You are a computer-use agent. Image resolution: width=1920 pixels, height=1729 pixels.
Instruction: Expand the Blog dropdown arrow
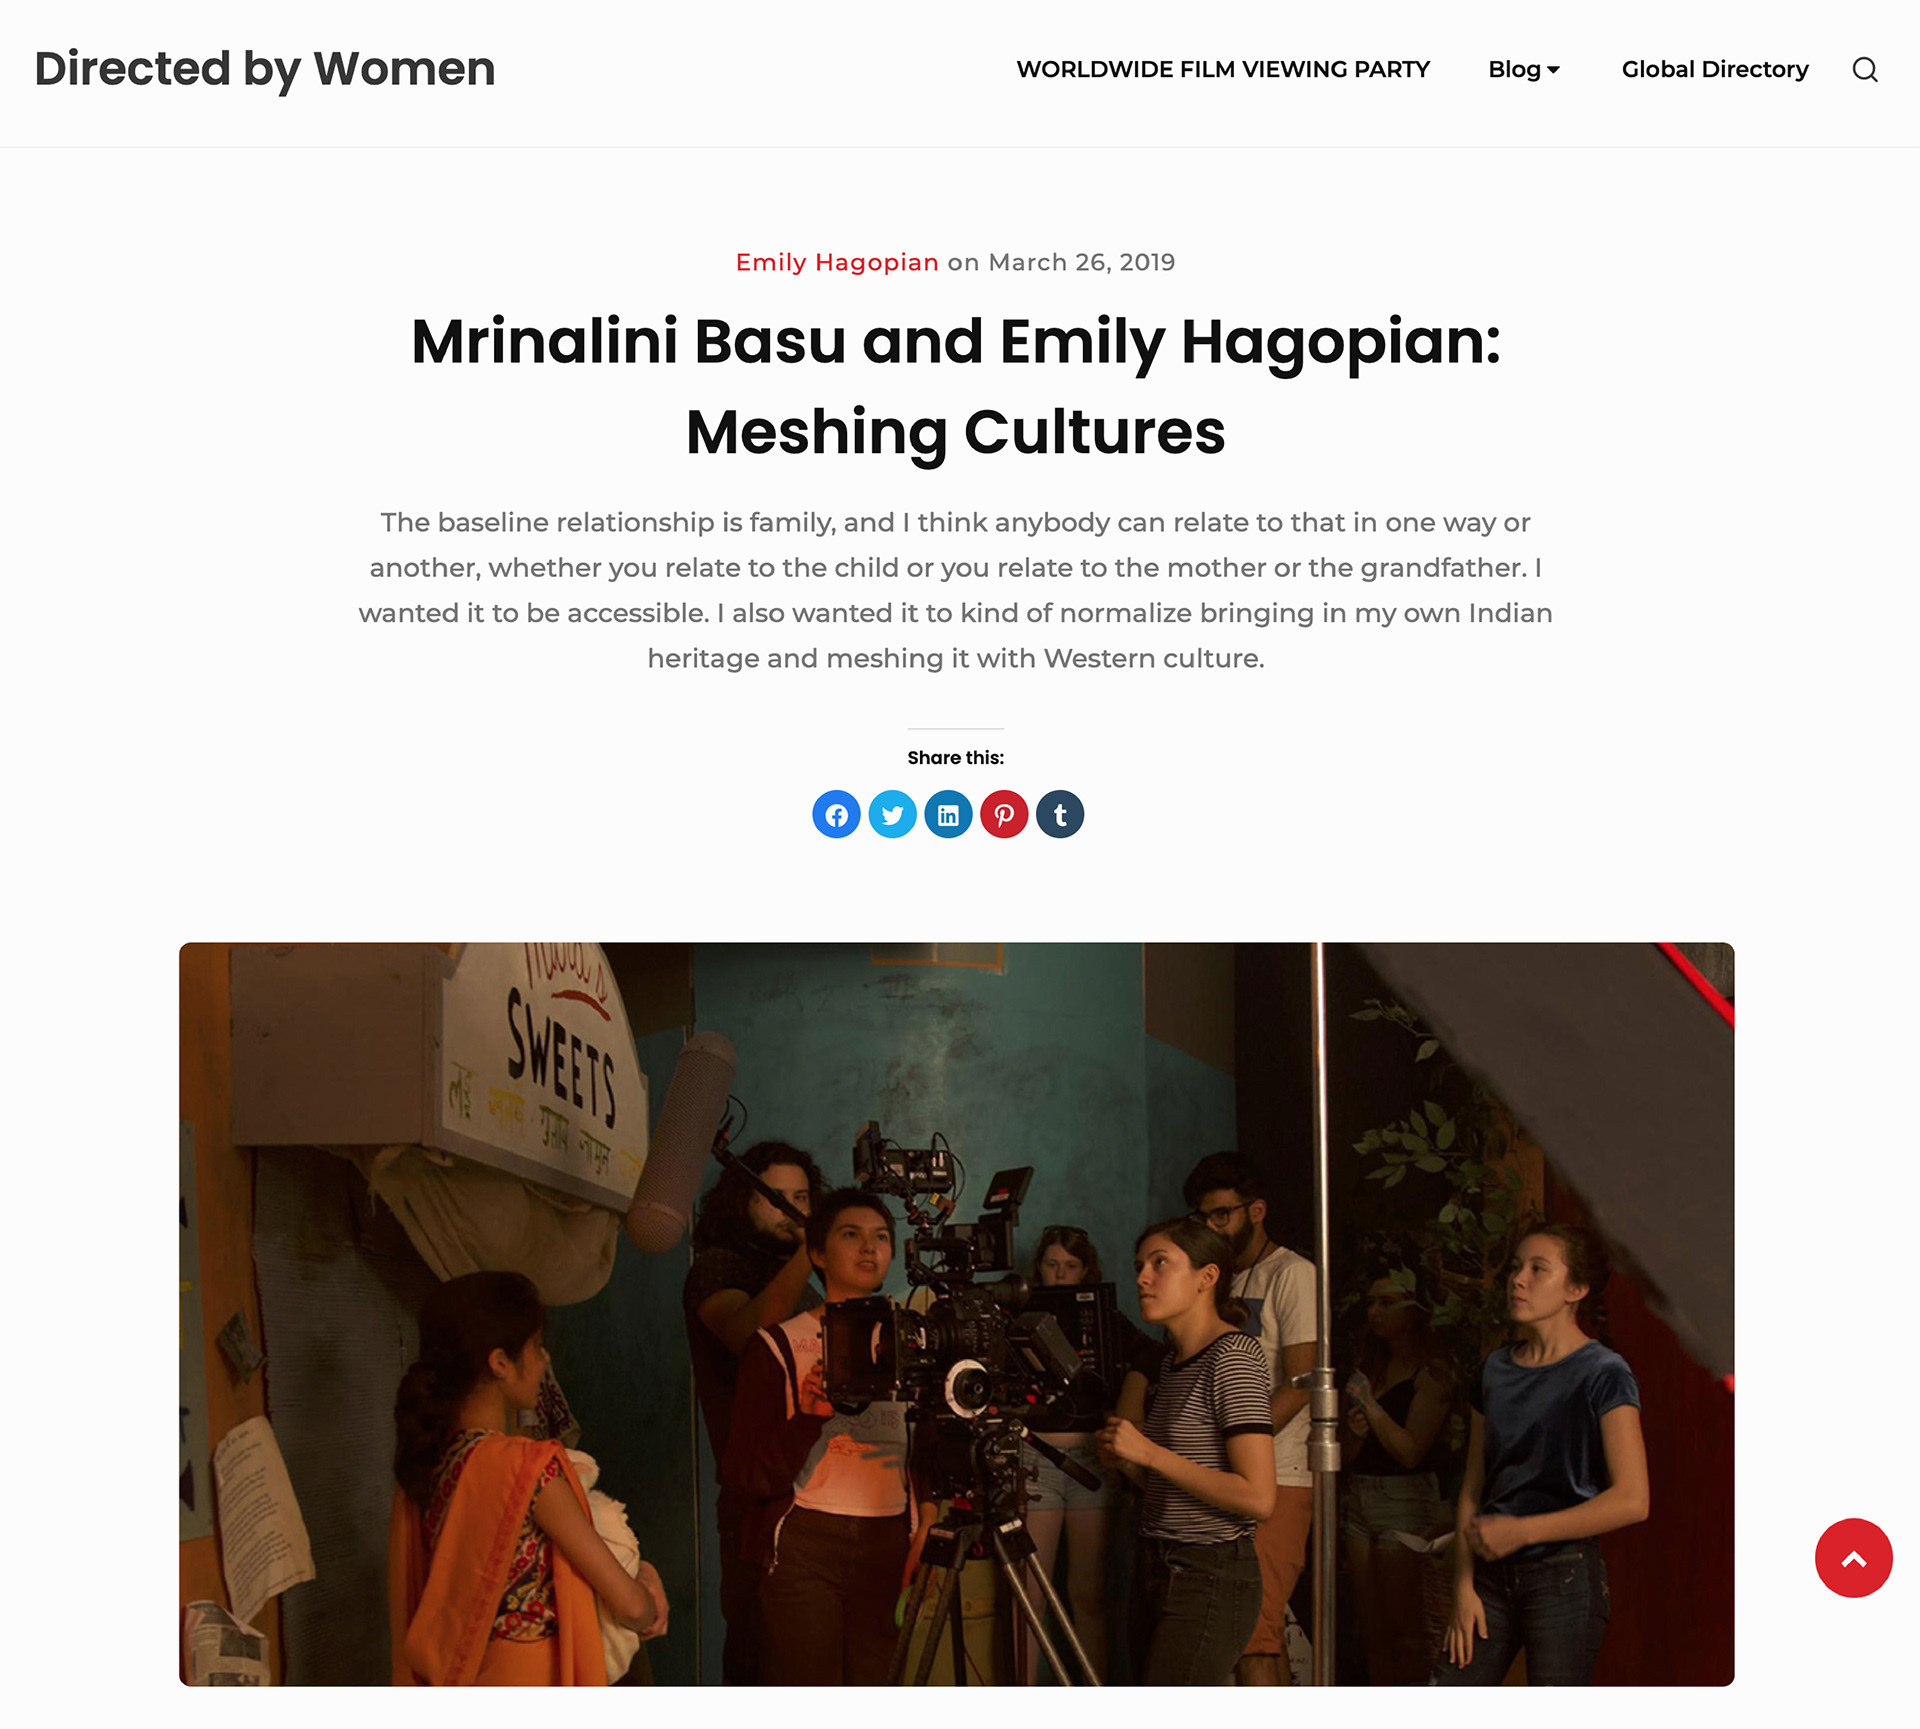coord(1553,70)
